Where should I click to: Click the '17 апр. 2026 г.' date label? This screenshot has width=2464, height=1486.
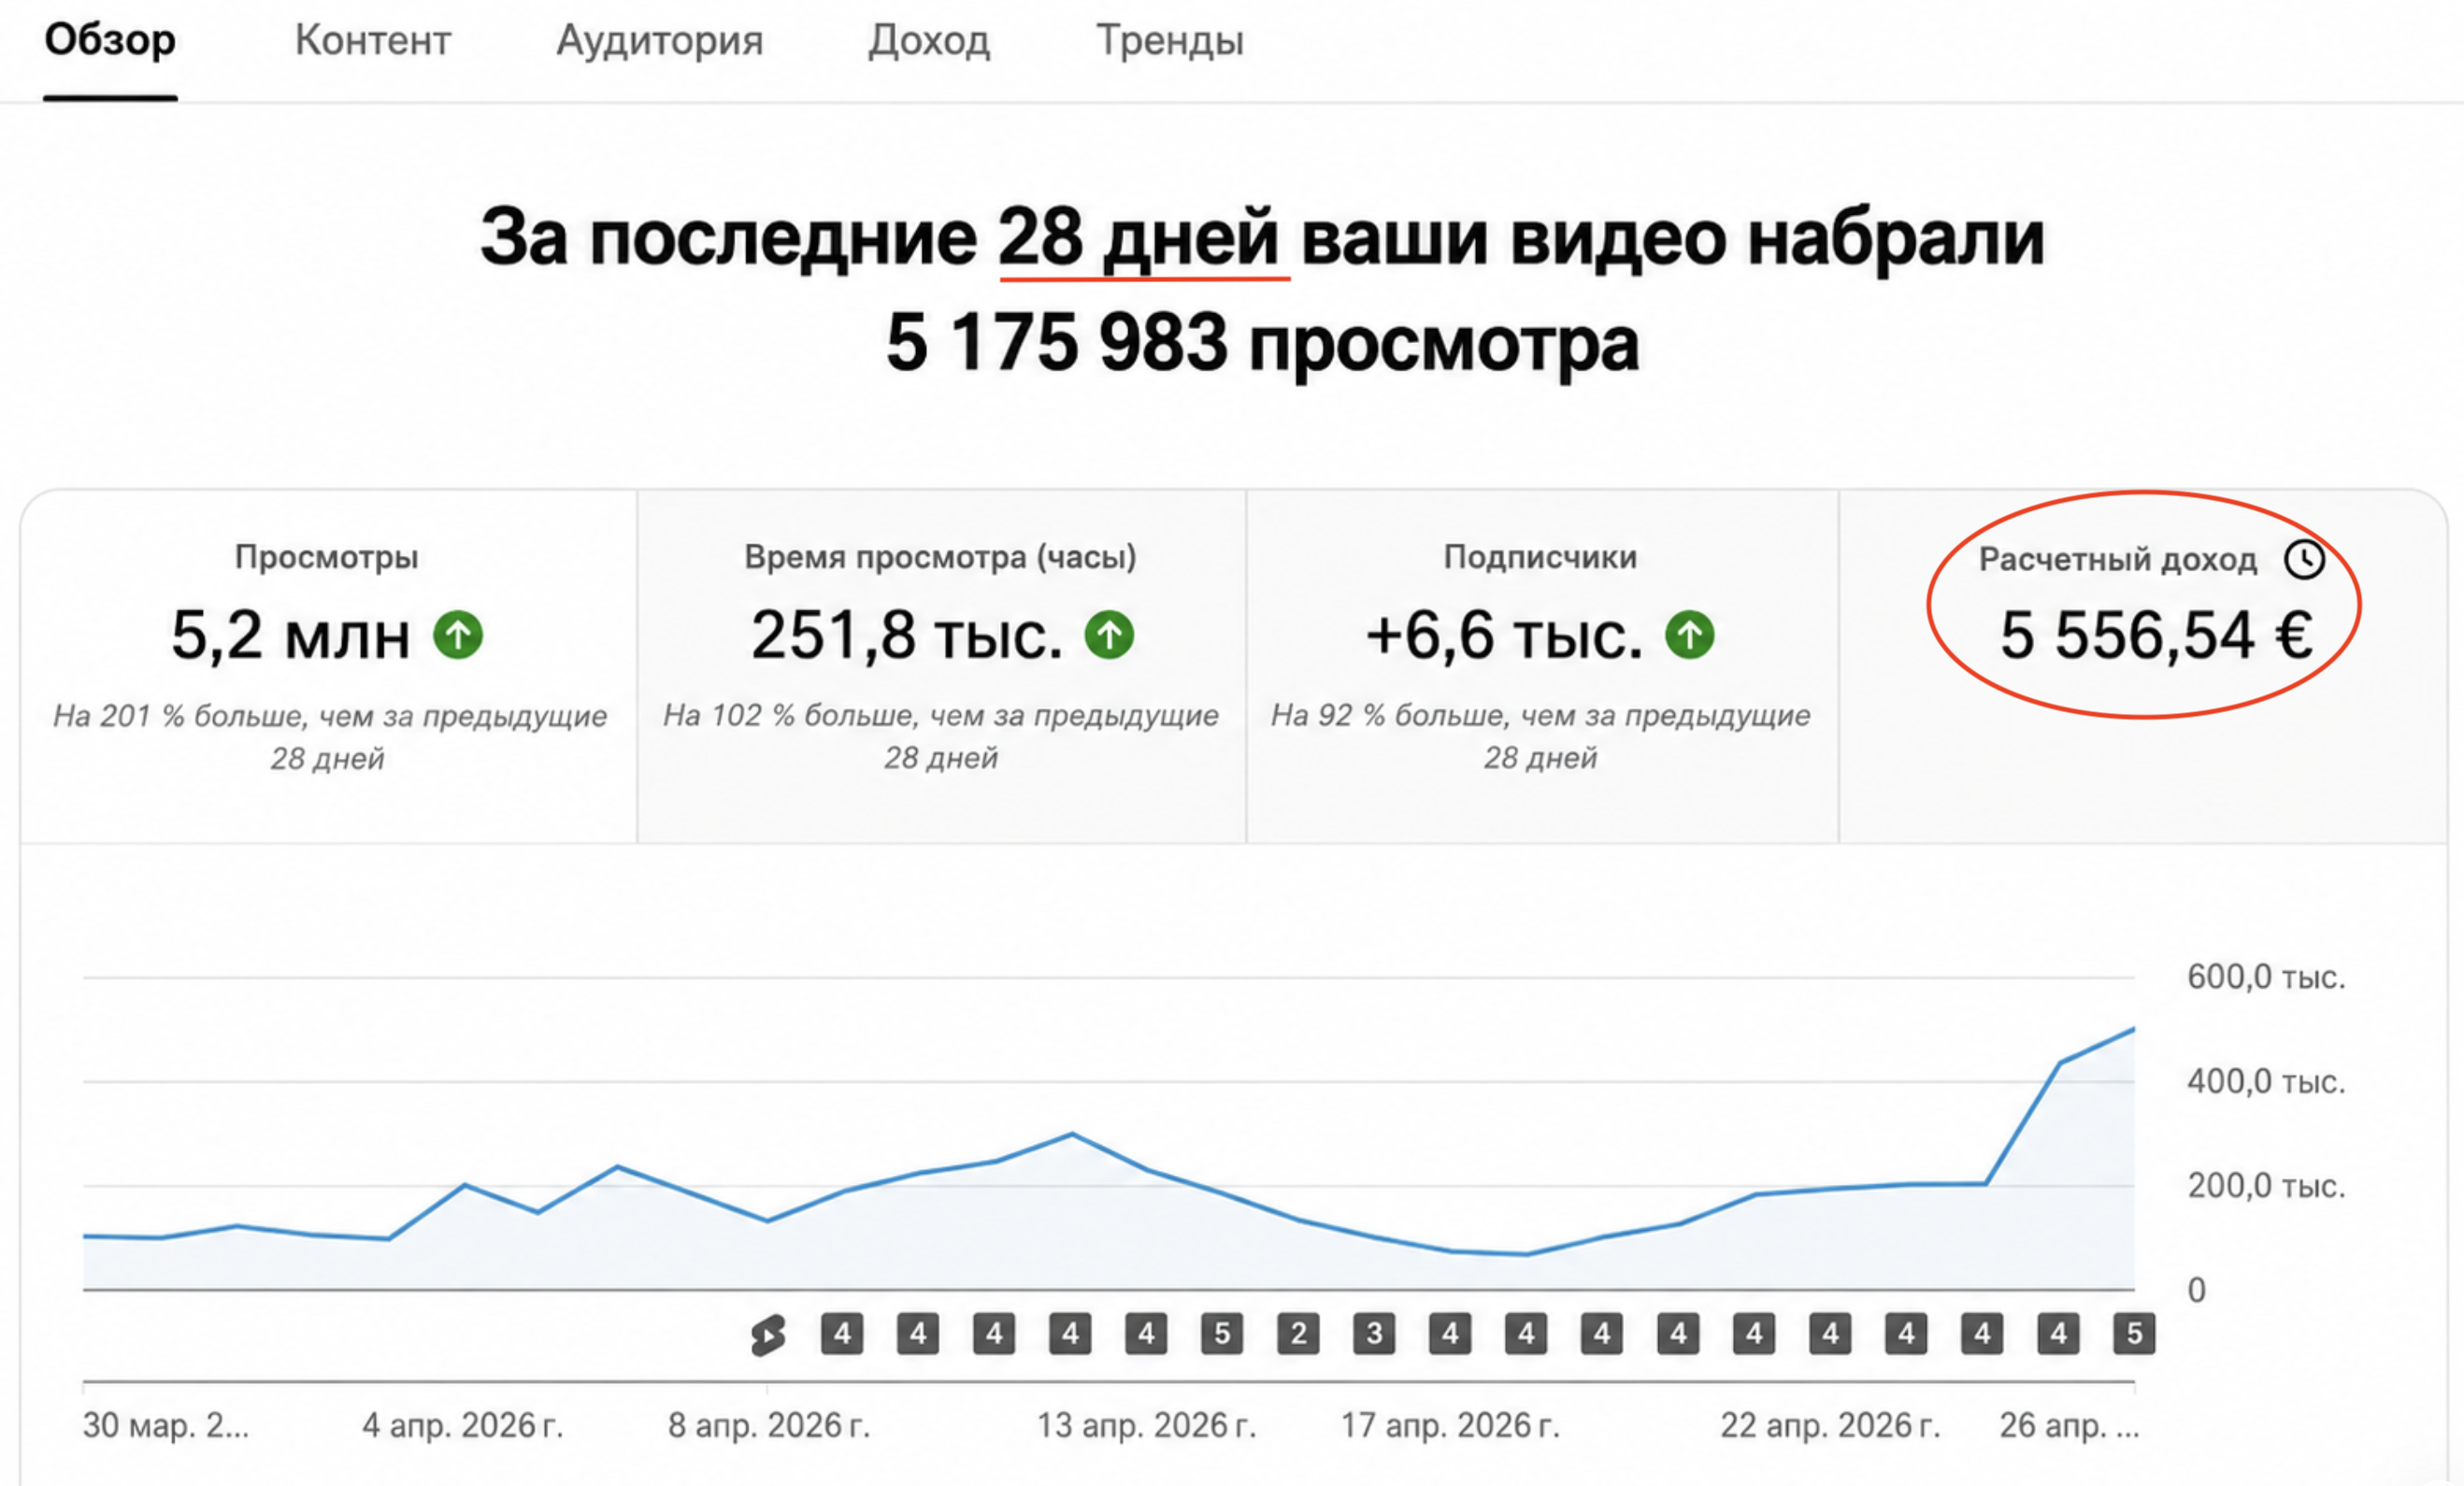pyautogui.click(x=1450, y=1425)
